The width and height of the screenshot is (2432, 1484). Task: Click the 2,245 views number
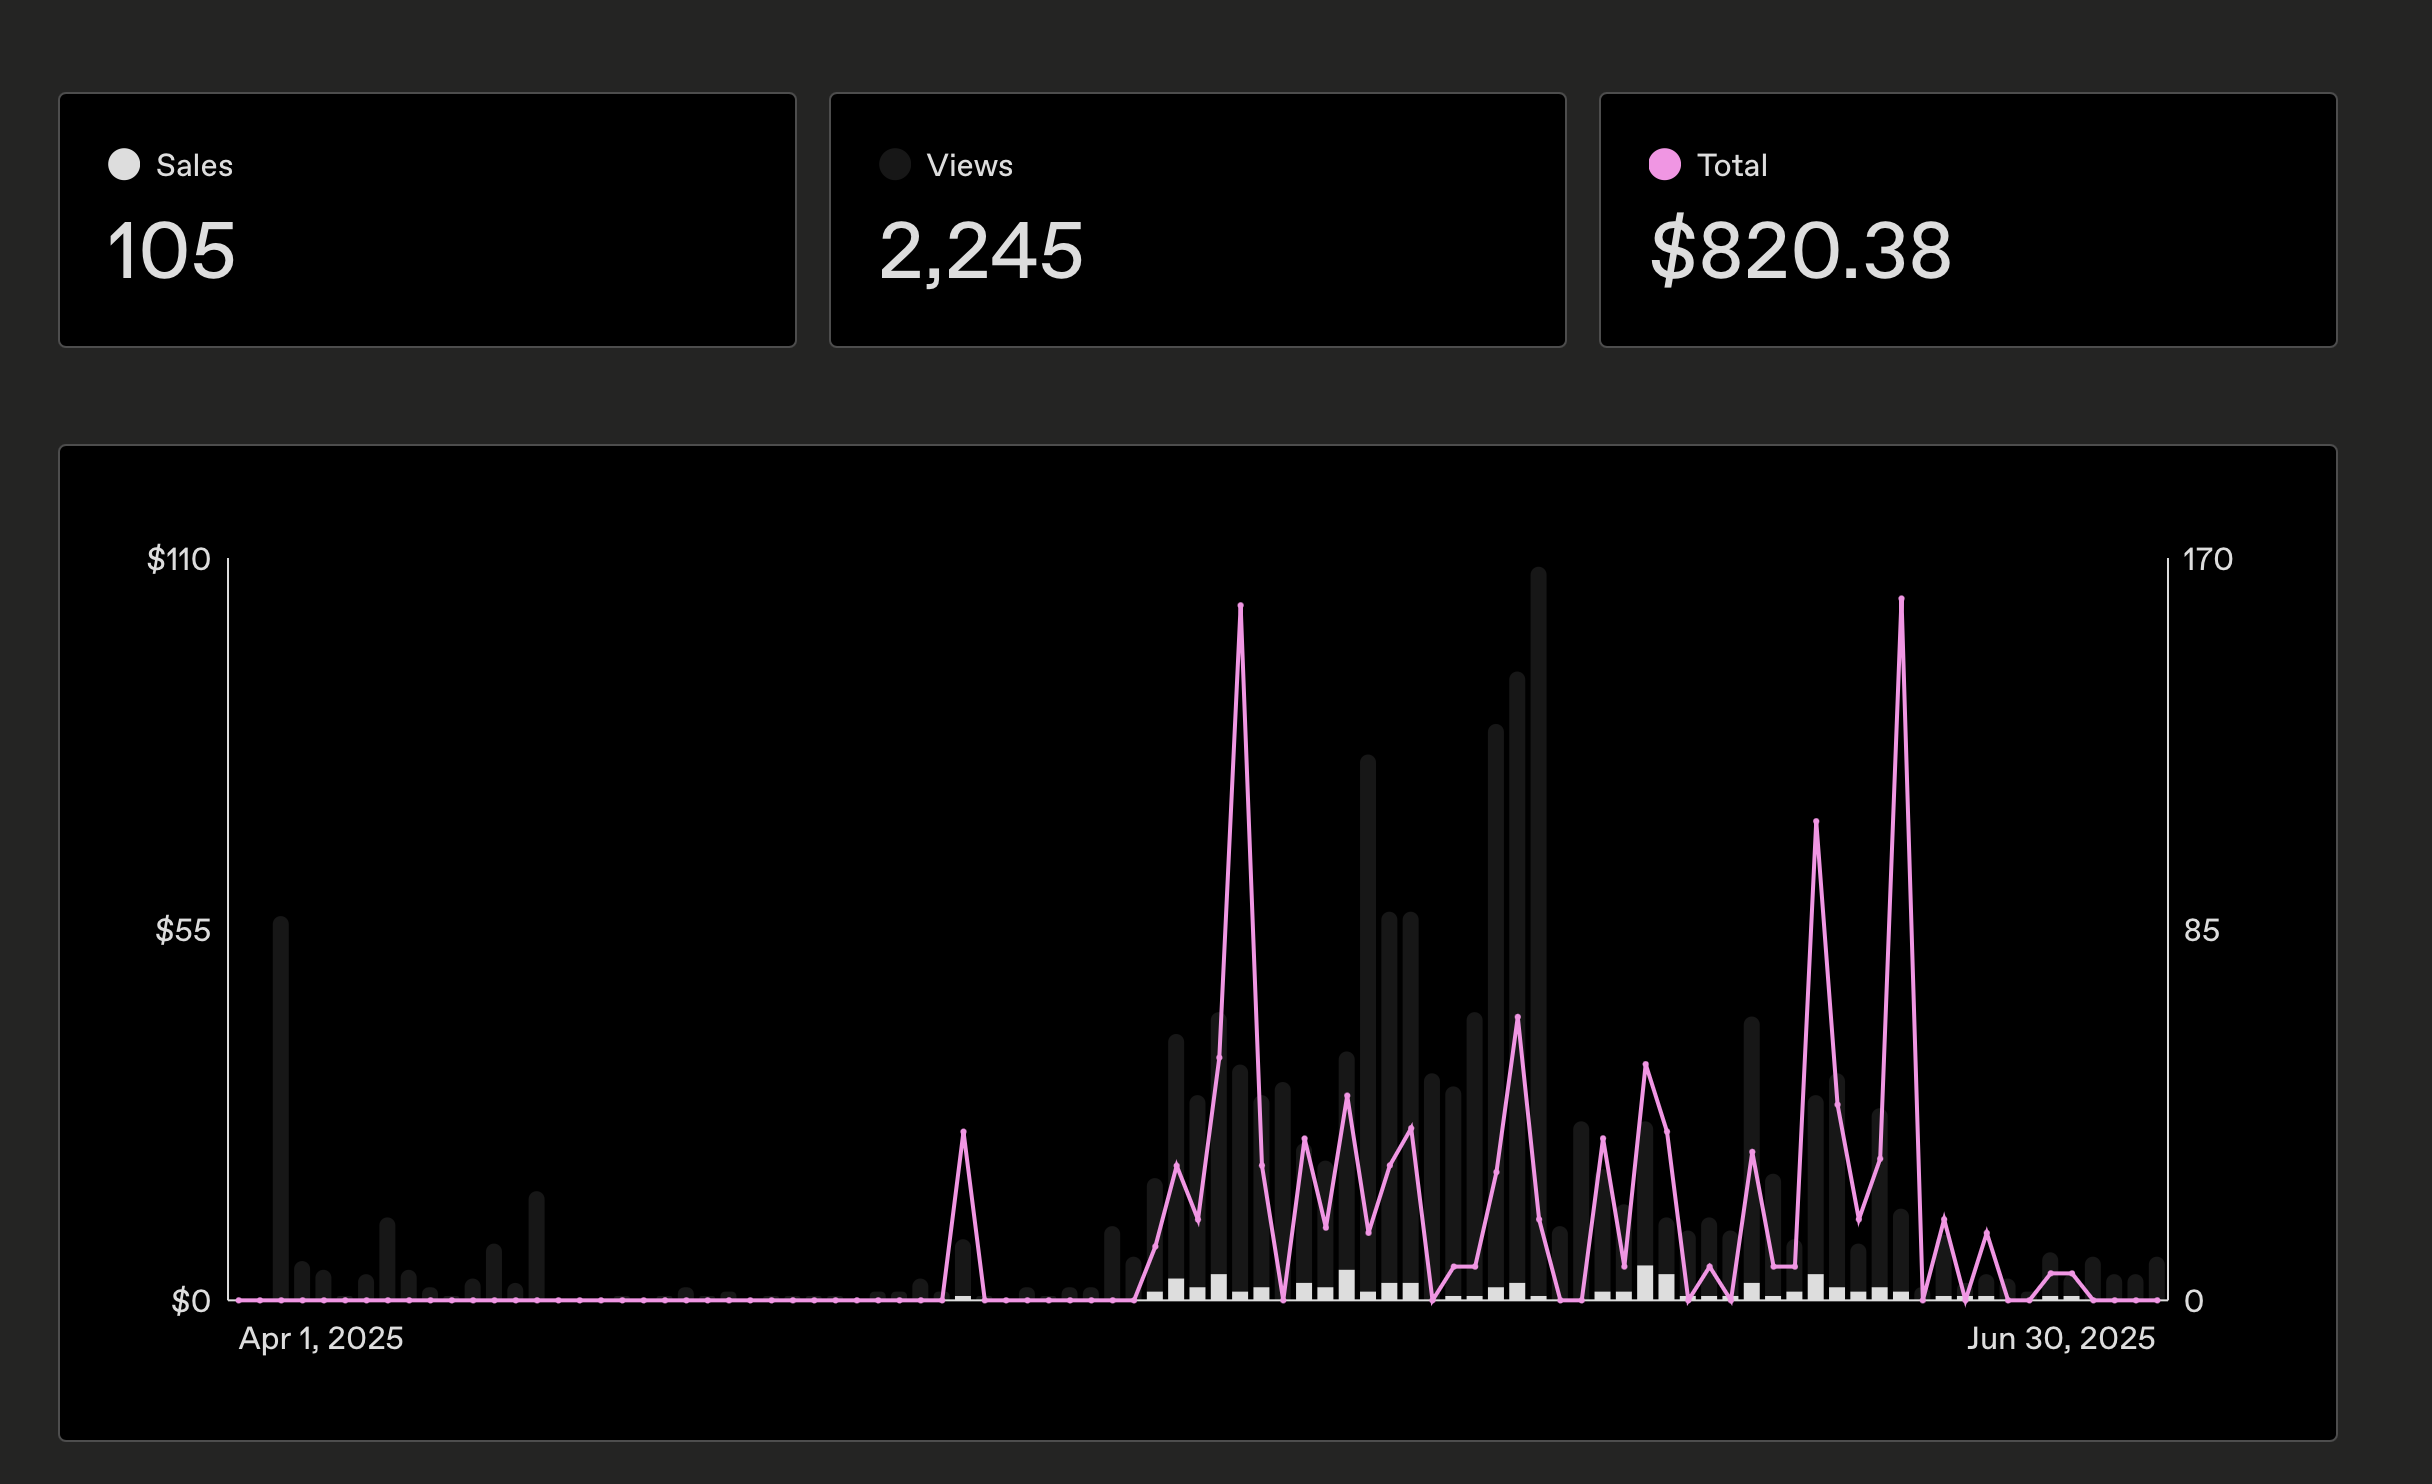coord(980,250)
